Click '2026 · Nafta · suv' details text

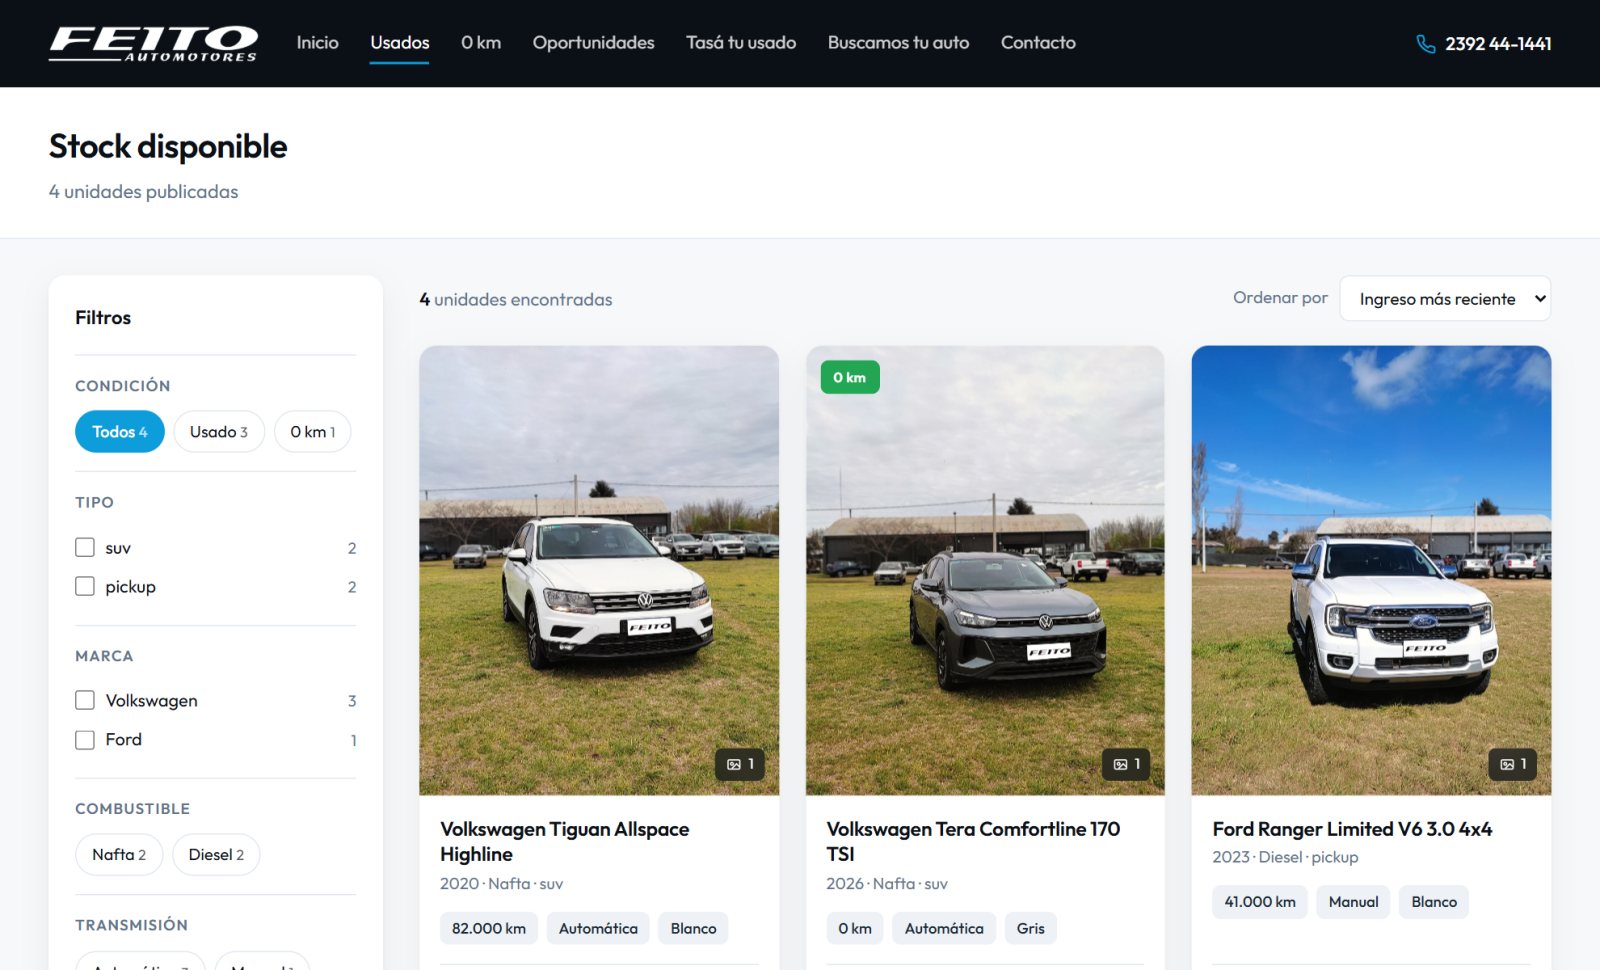(x=887, y=884)
